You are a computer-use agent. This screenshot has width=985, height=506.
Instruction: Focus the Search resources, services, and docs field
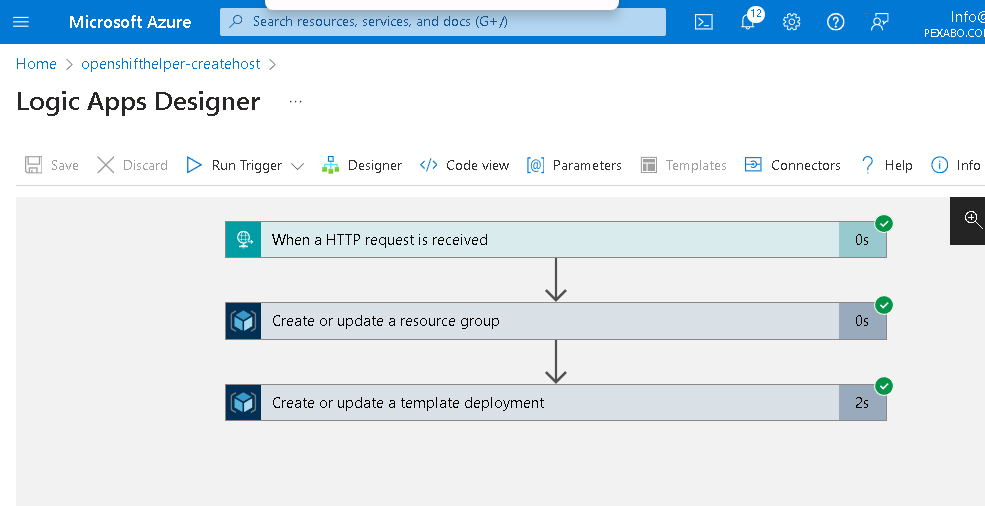coord(443,22)
